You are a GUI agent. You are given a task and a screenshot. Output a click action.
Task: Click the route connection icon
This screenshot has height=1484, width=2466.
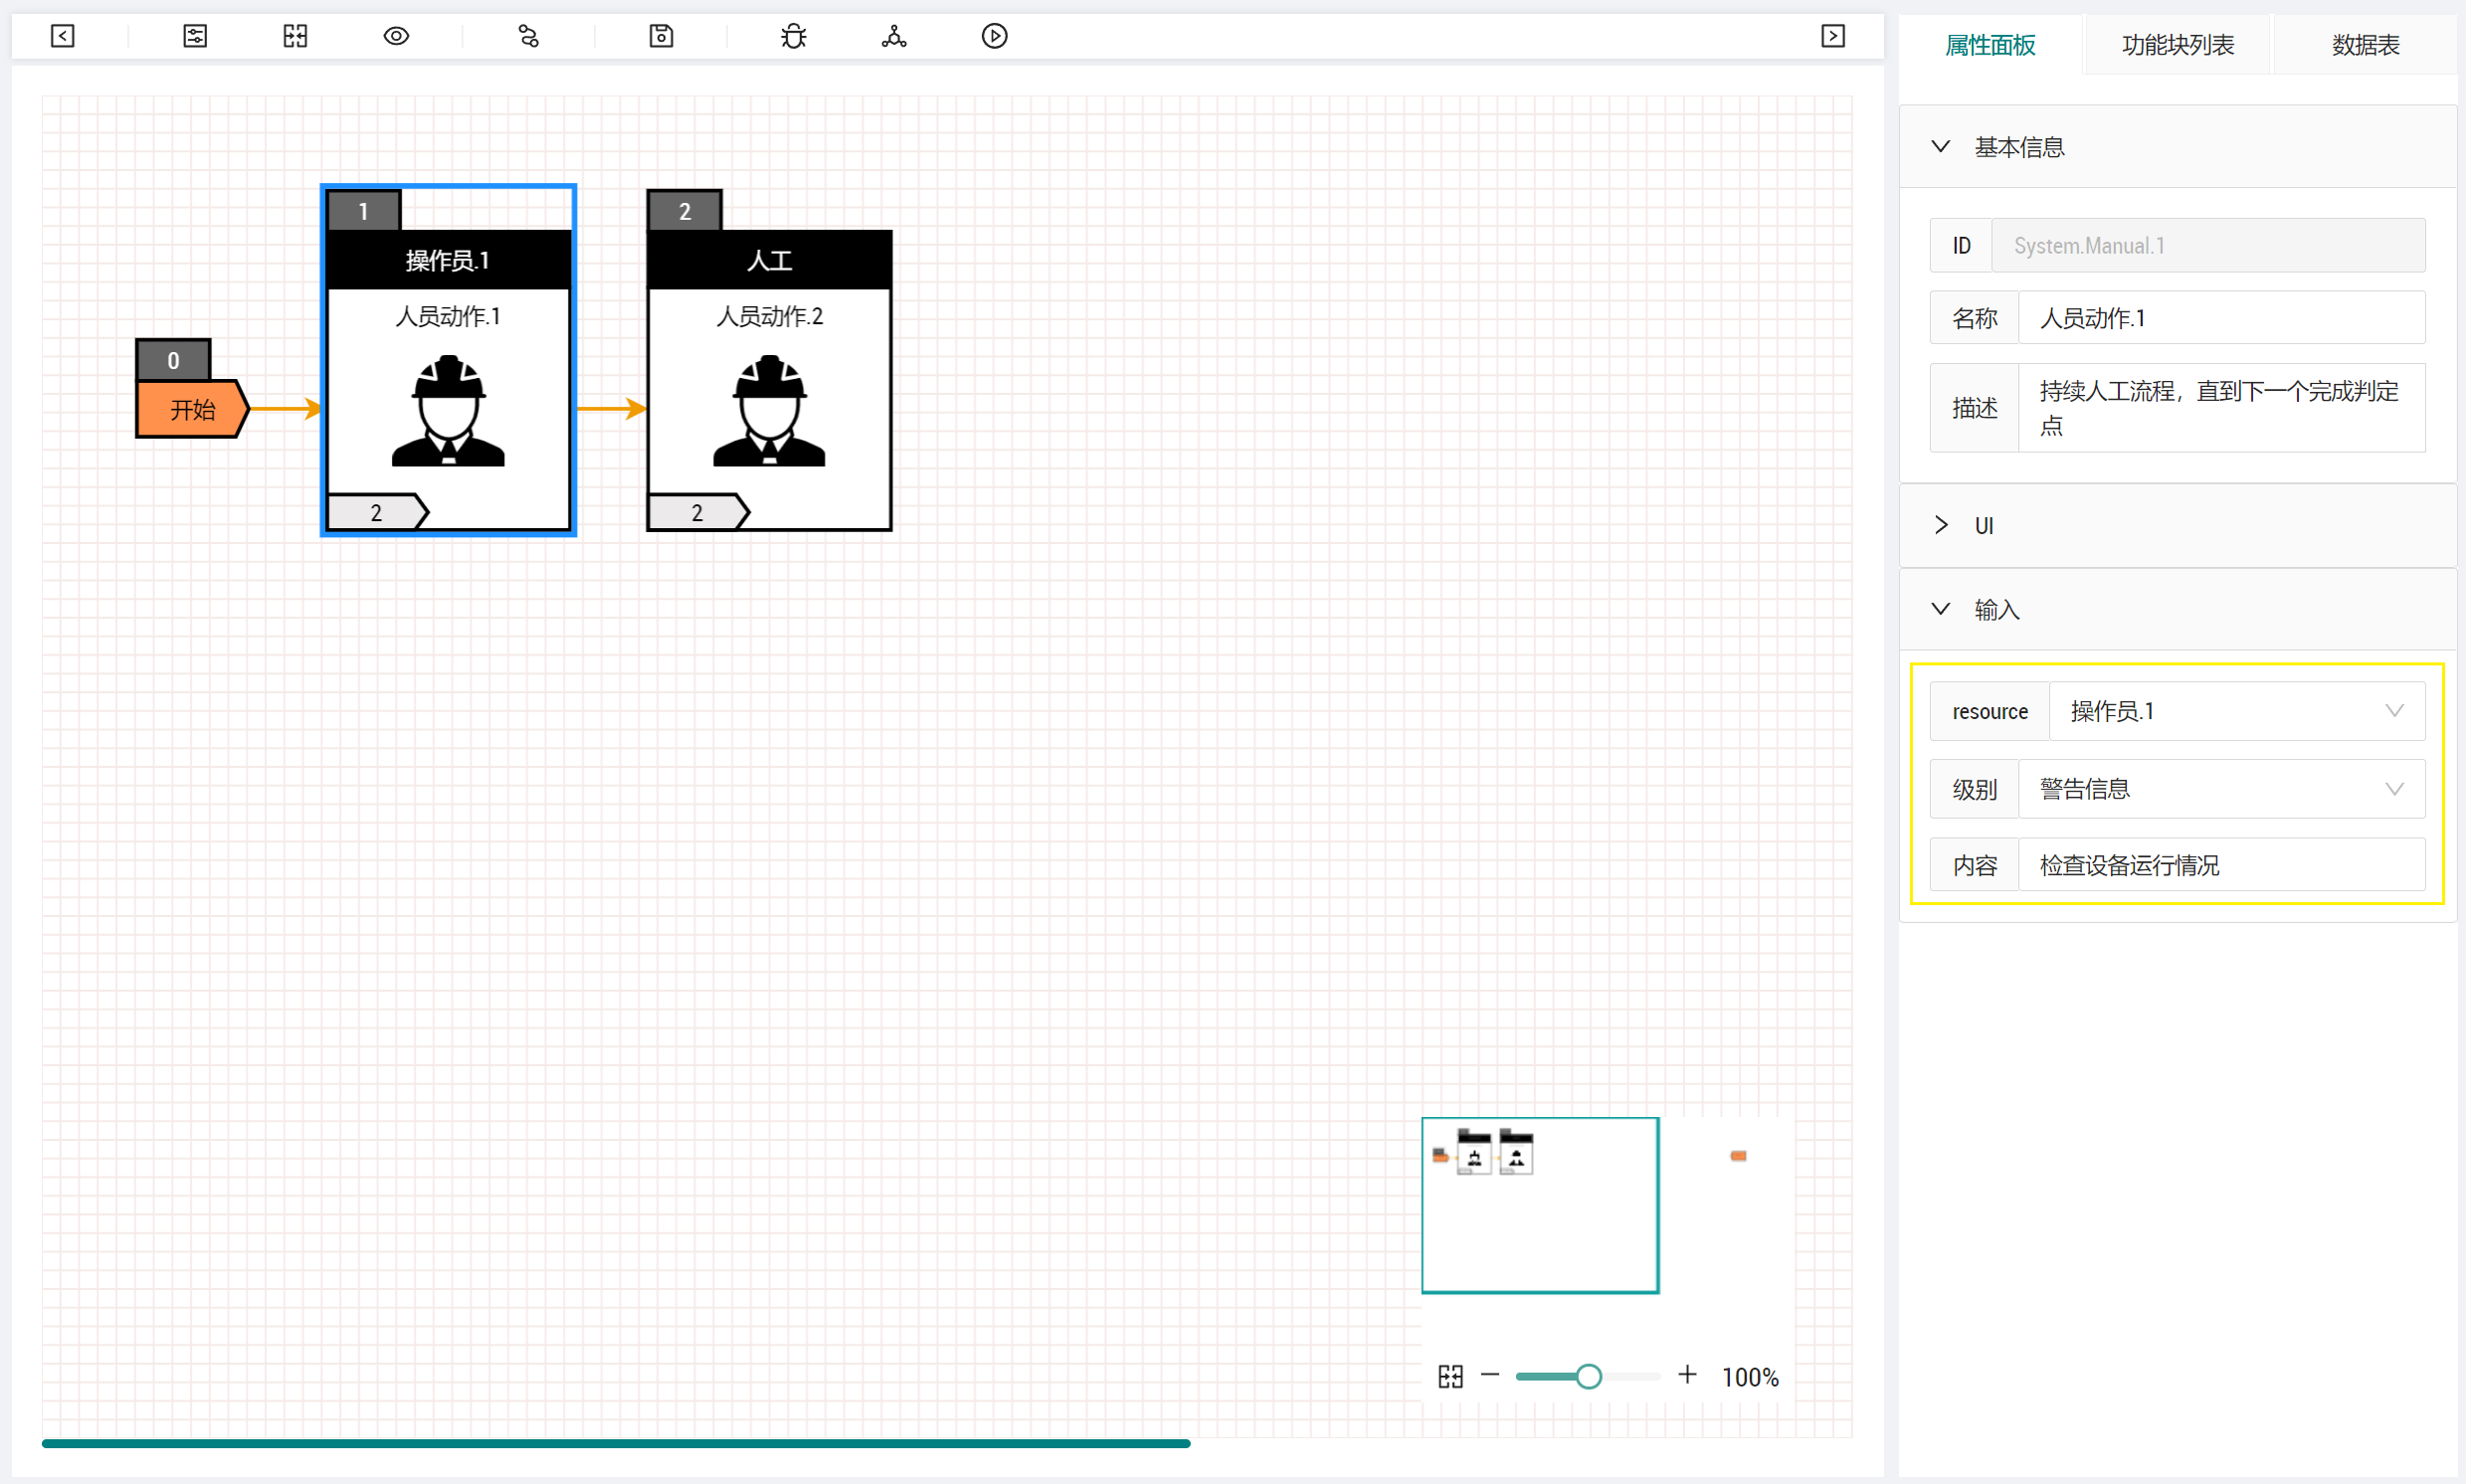[528, 36]
